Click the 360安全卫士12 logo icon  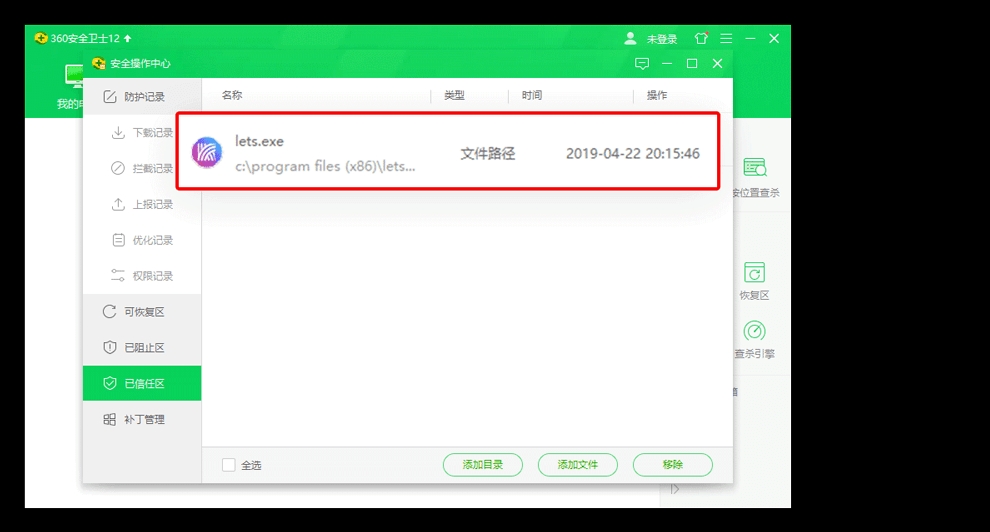(41, 38)
